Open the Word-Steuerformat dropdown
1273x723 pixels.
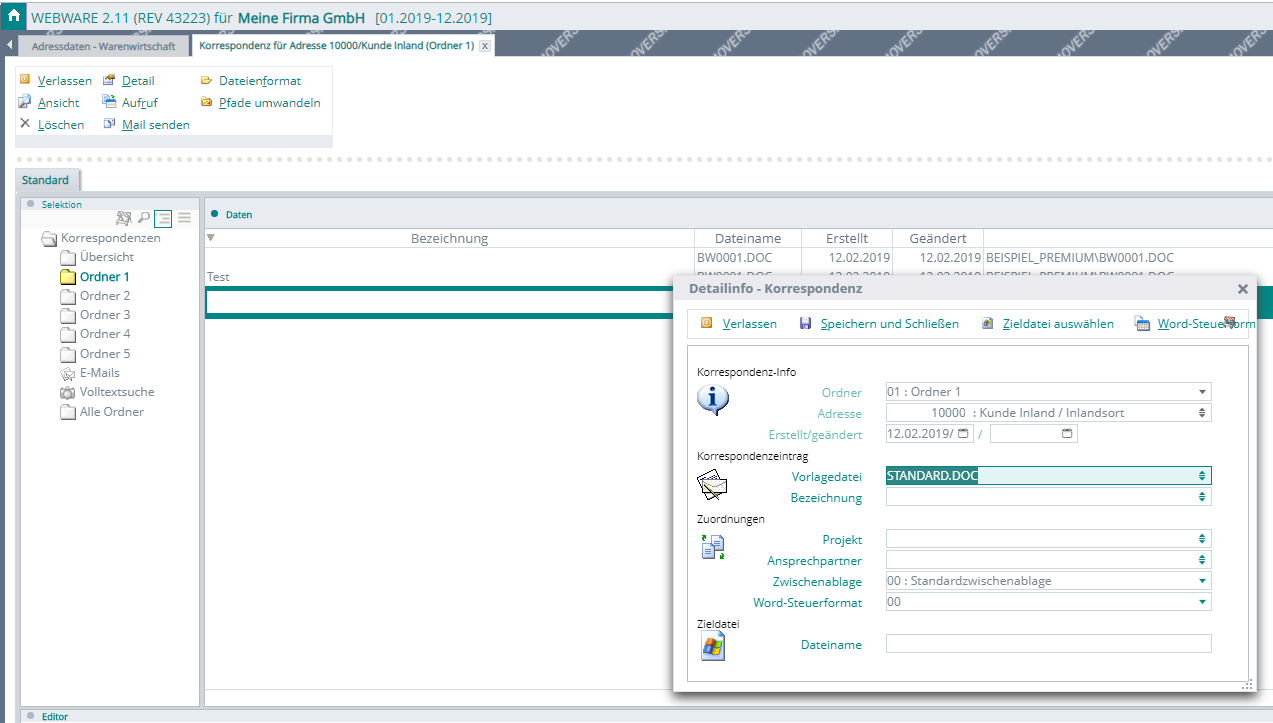pyautogui.click(x=1202, y=602)
